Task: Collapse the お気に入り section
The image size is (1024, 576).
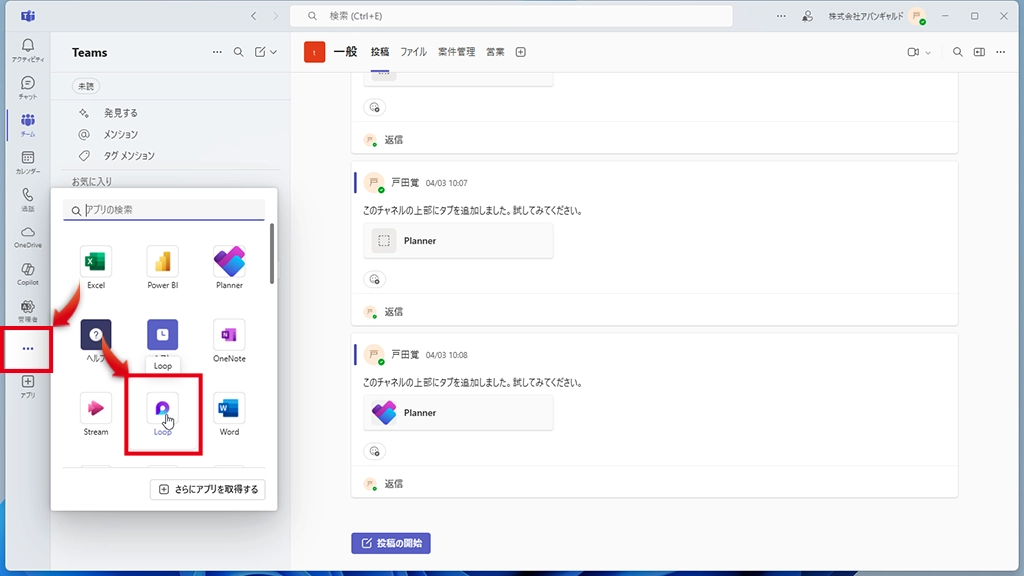Action: click(x=92, y=182)
